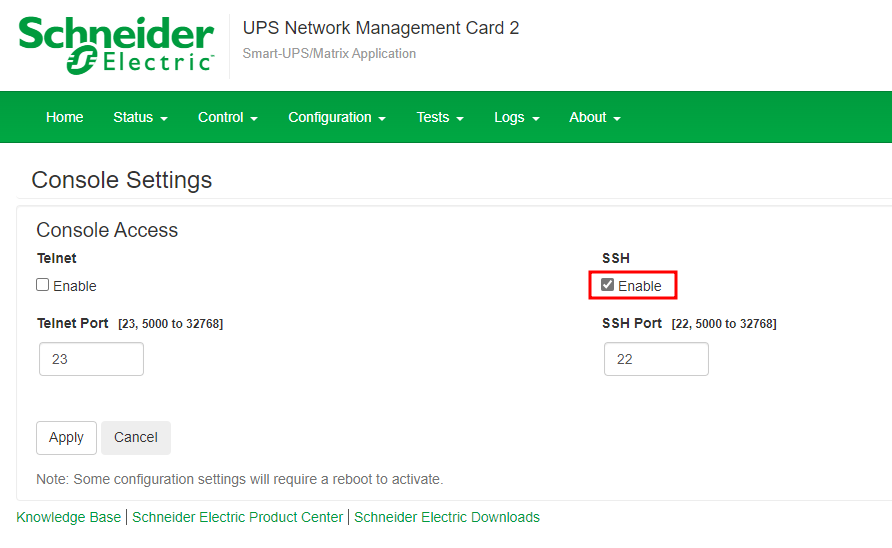Visit Schneider Electric Product Center link

click(x=237, y=517)
